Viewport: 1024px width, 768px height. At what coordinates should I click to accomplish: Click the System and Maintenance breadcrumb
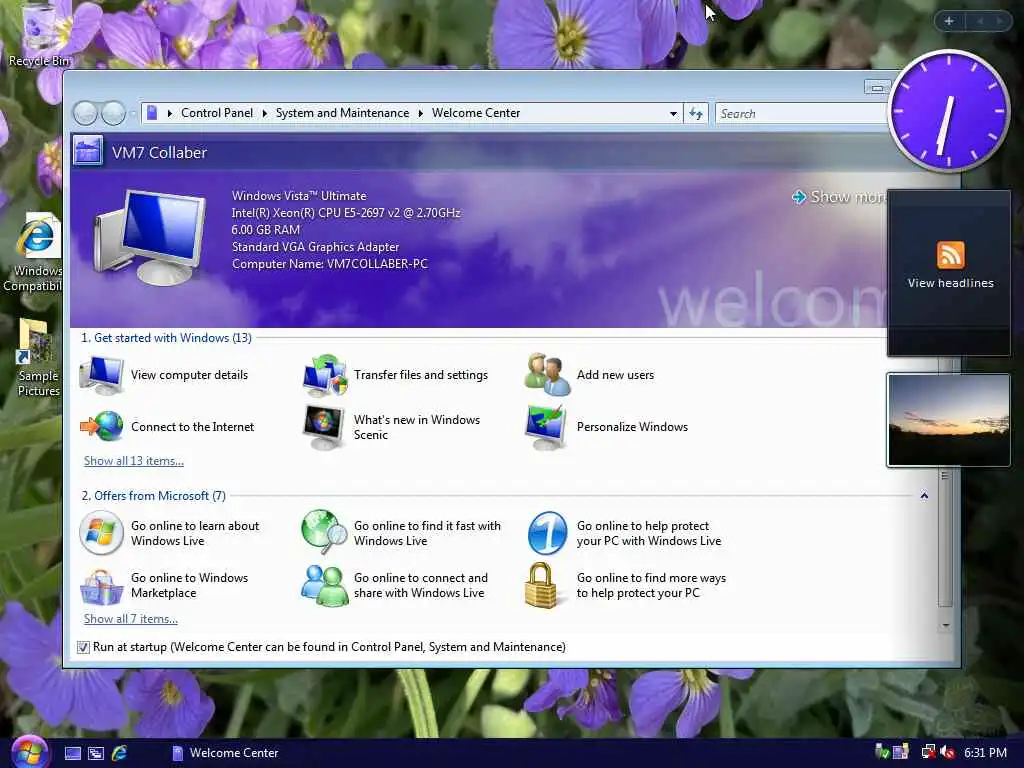[342, 113]
